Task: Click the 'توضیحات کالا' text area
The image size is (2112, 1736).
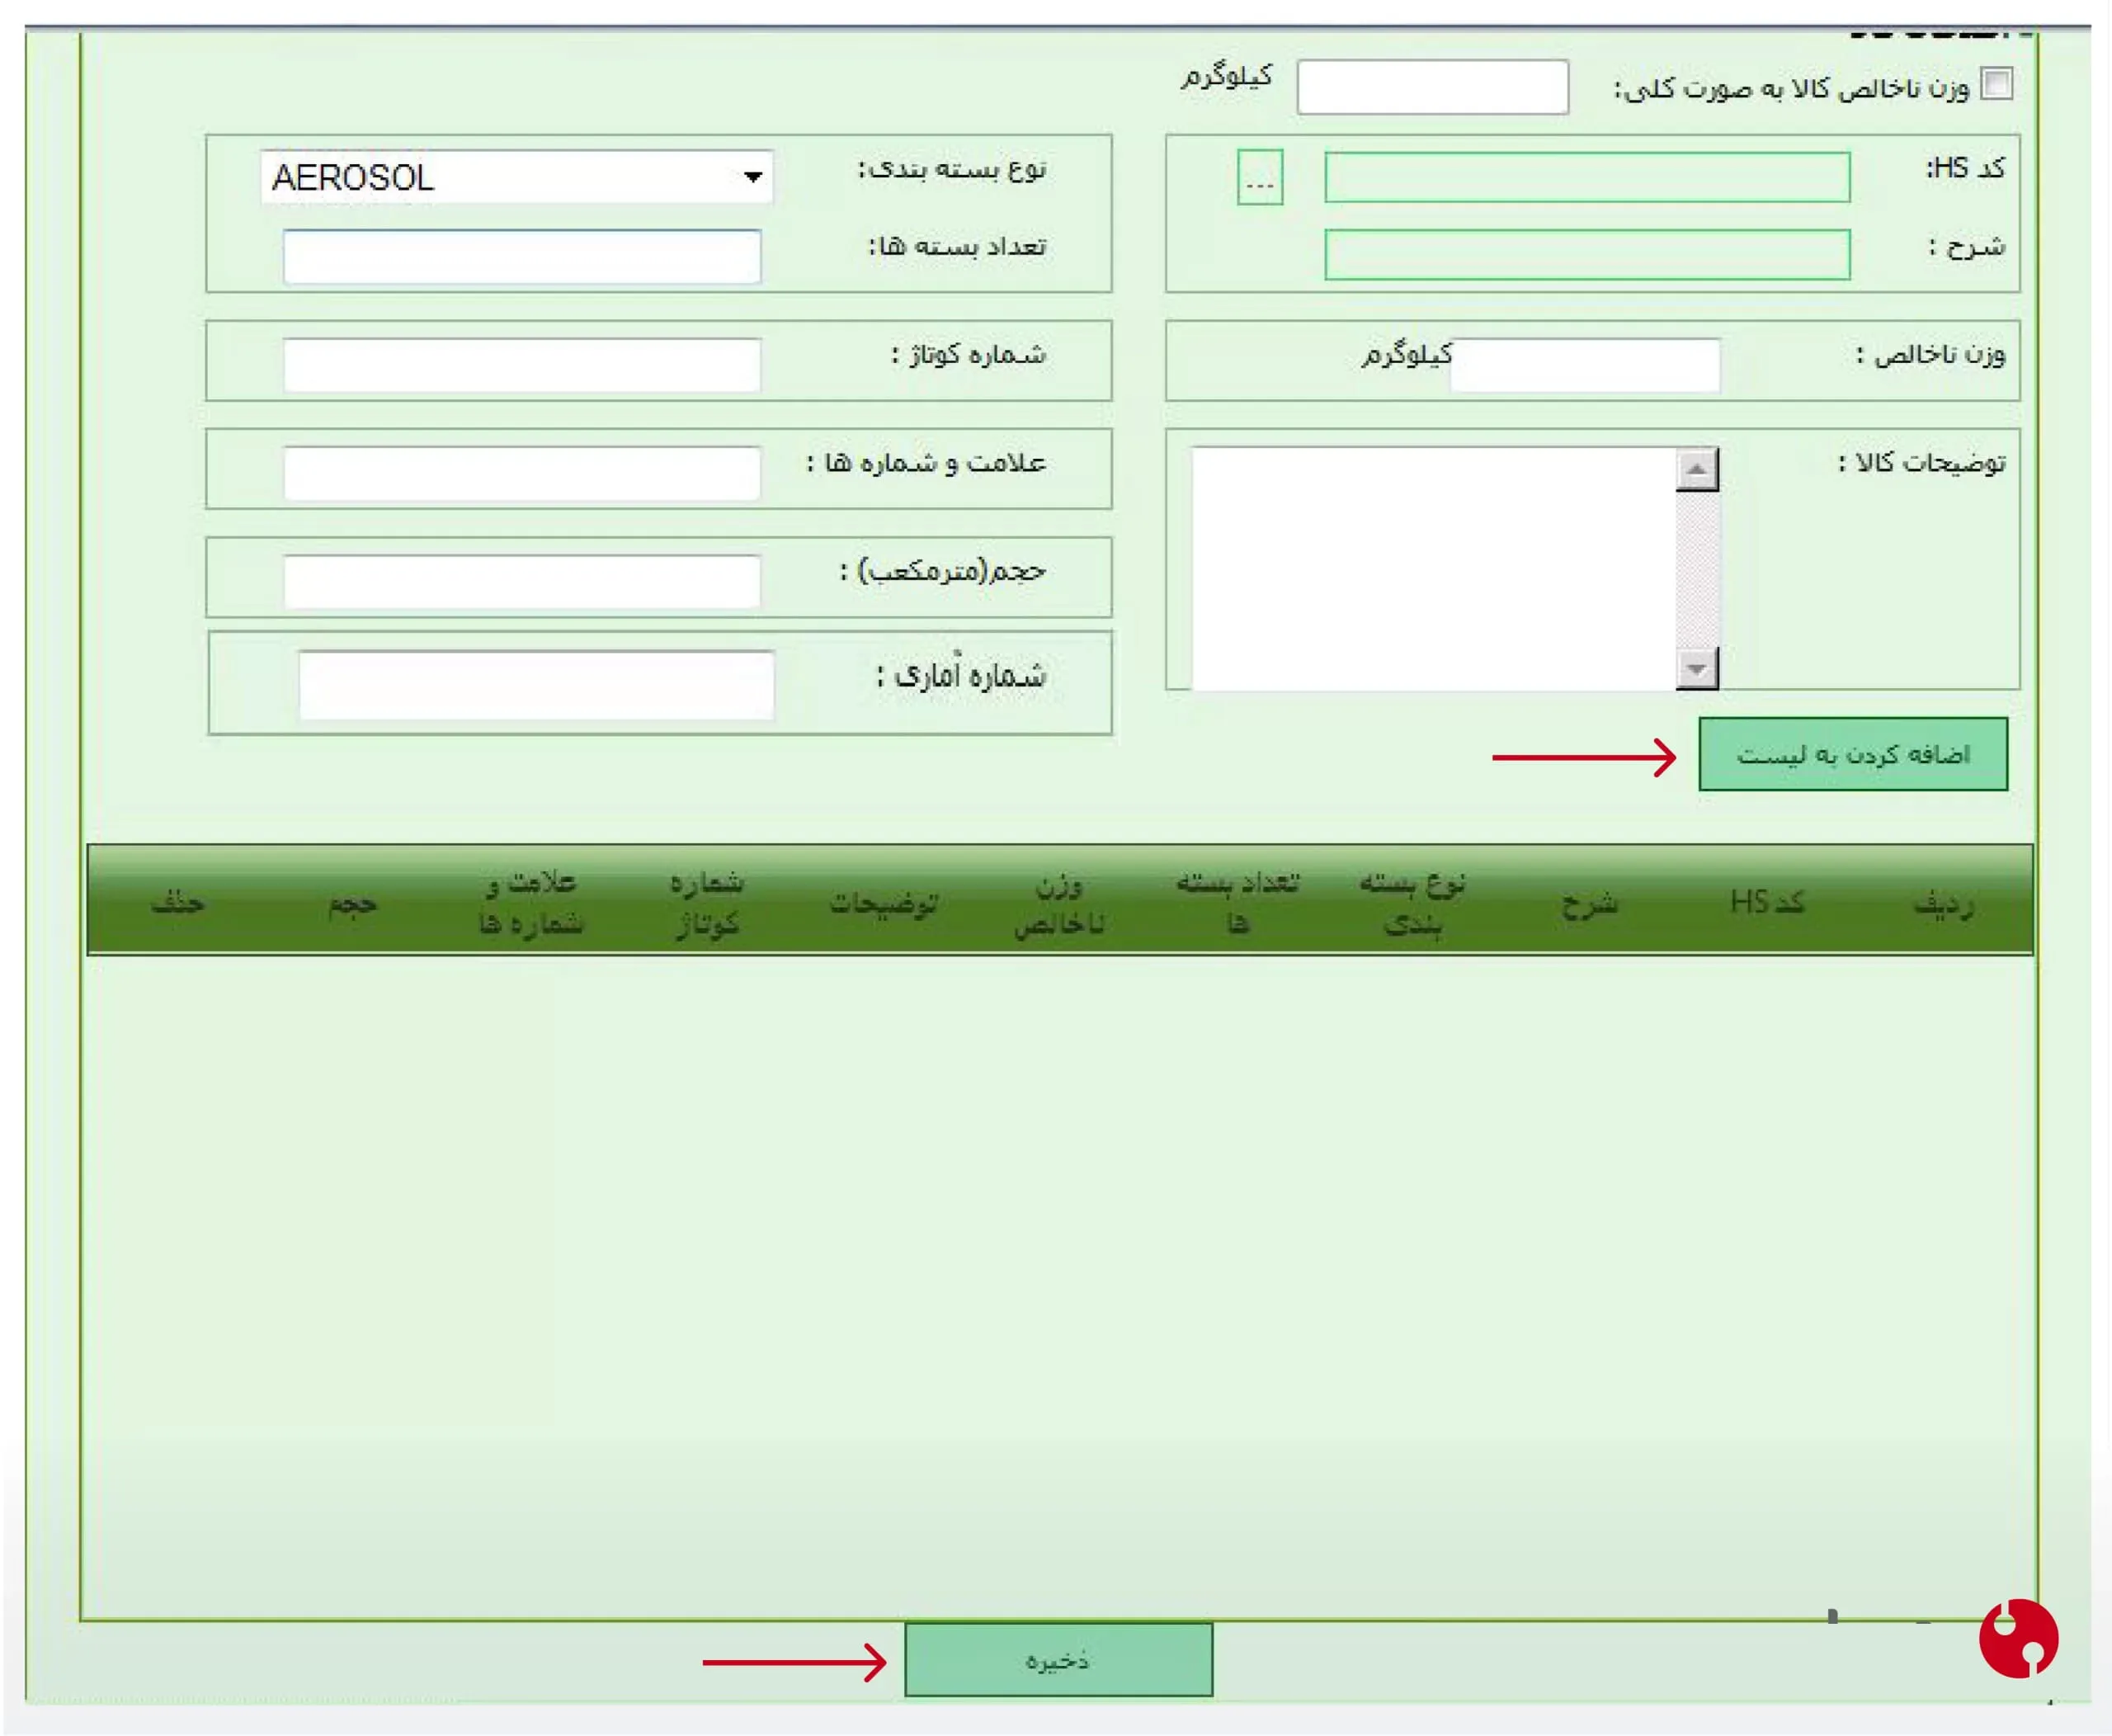Action: [1434, 568]
